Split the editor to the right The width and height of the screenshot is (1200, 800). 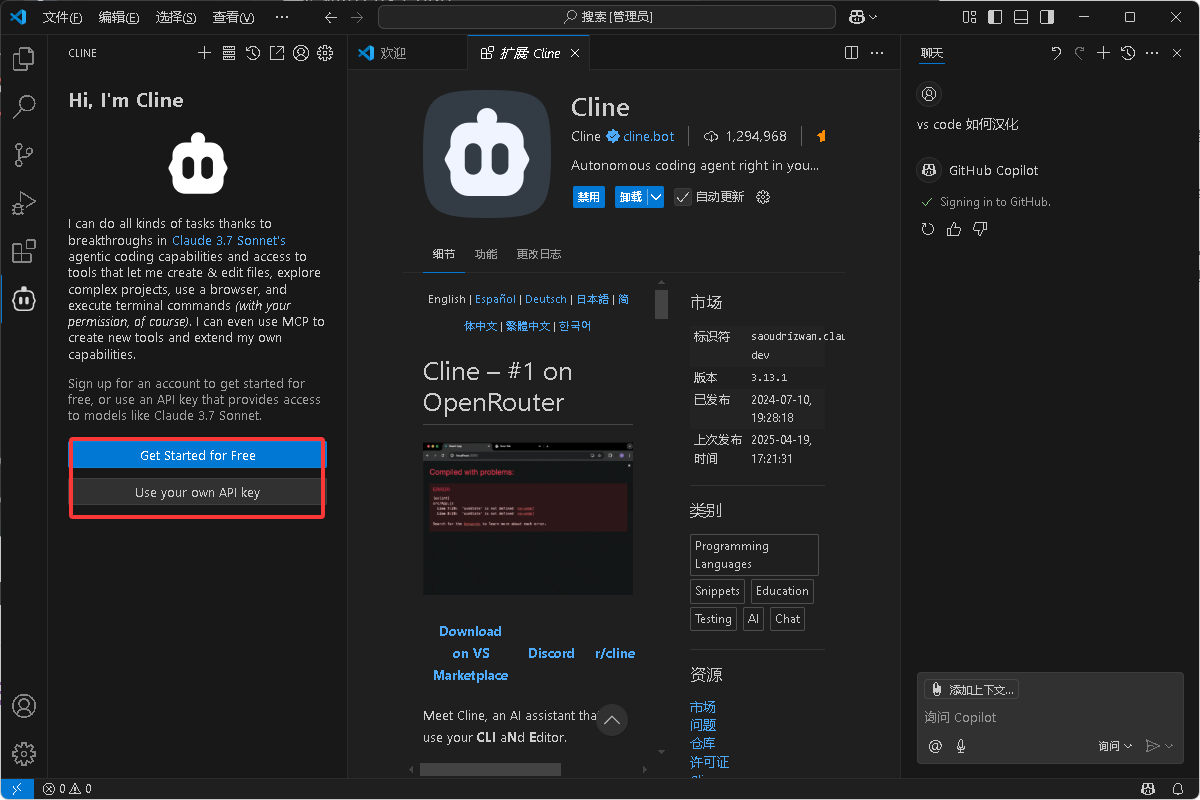pos(852,53)
